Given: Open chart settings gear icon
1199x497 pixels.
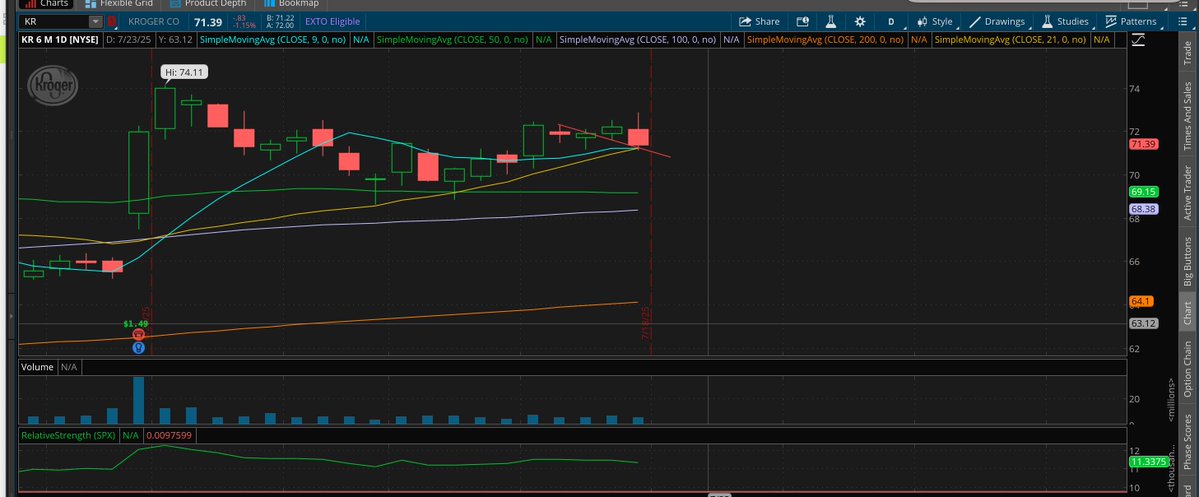Looking at the screenshot, I should 859,21.
